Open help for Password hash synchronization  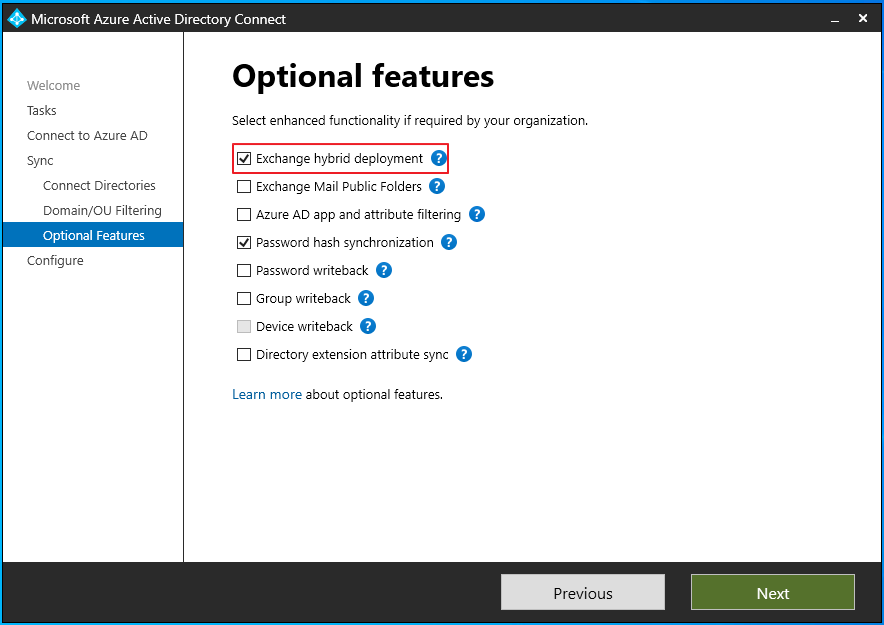tap(449, 242)
